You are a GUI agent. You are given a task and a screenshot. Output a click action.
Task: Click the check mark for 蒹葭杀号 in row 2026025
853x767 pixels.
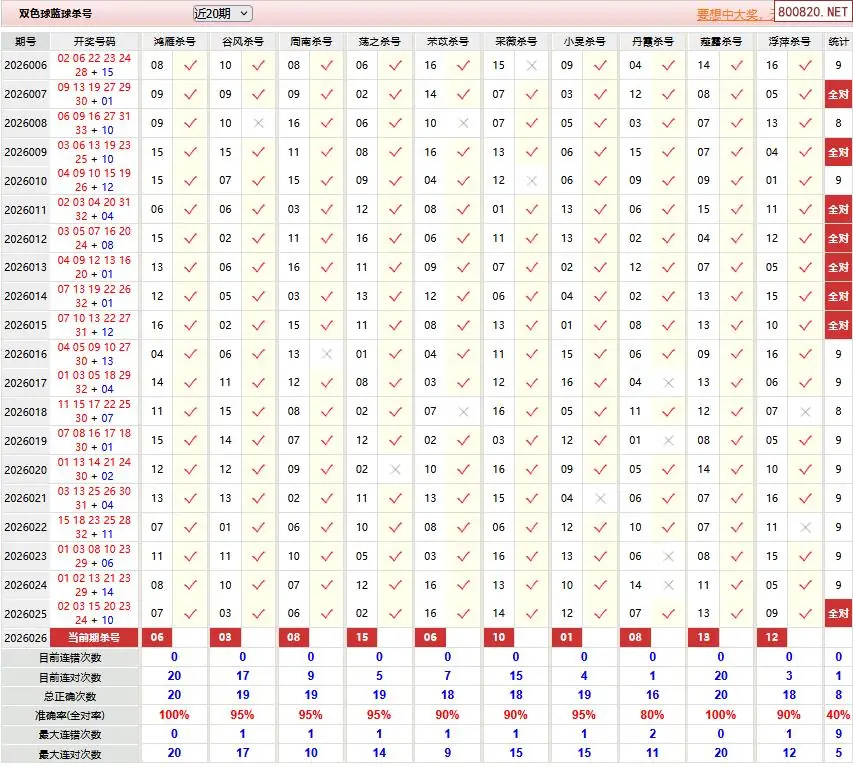click(737, 614)
